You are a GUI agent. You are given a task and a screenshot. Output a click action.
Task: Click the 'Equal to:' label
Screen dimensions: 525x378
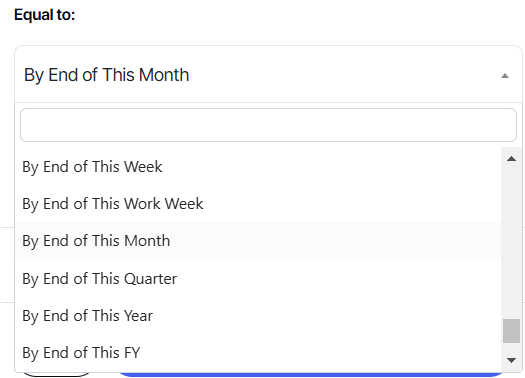(45, 15)
